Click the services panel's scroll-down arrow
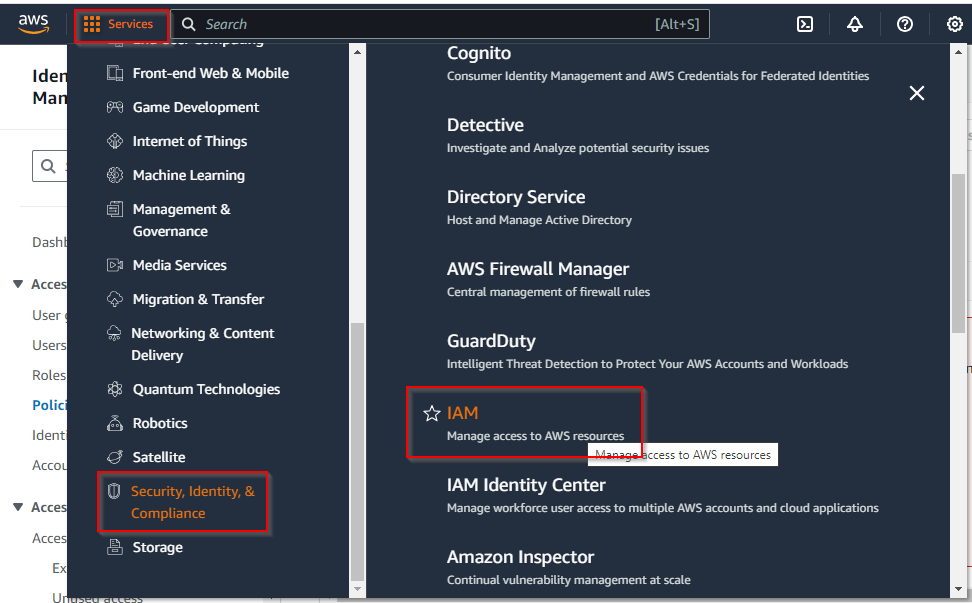This screenshot has height=603, width=972. [958, 589]
